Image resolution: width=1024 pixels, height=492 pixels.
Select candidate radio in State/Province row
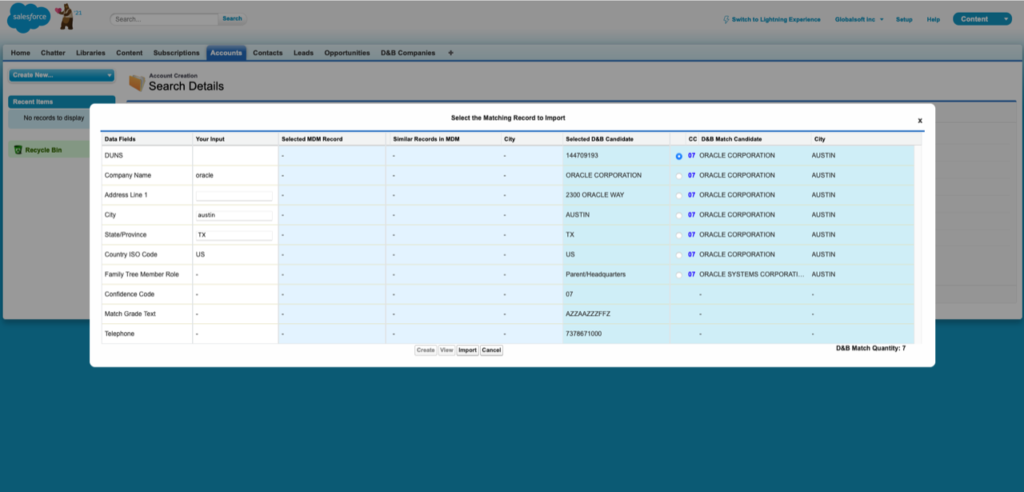(679, 235)
